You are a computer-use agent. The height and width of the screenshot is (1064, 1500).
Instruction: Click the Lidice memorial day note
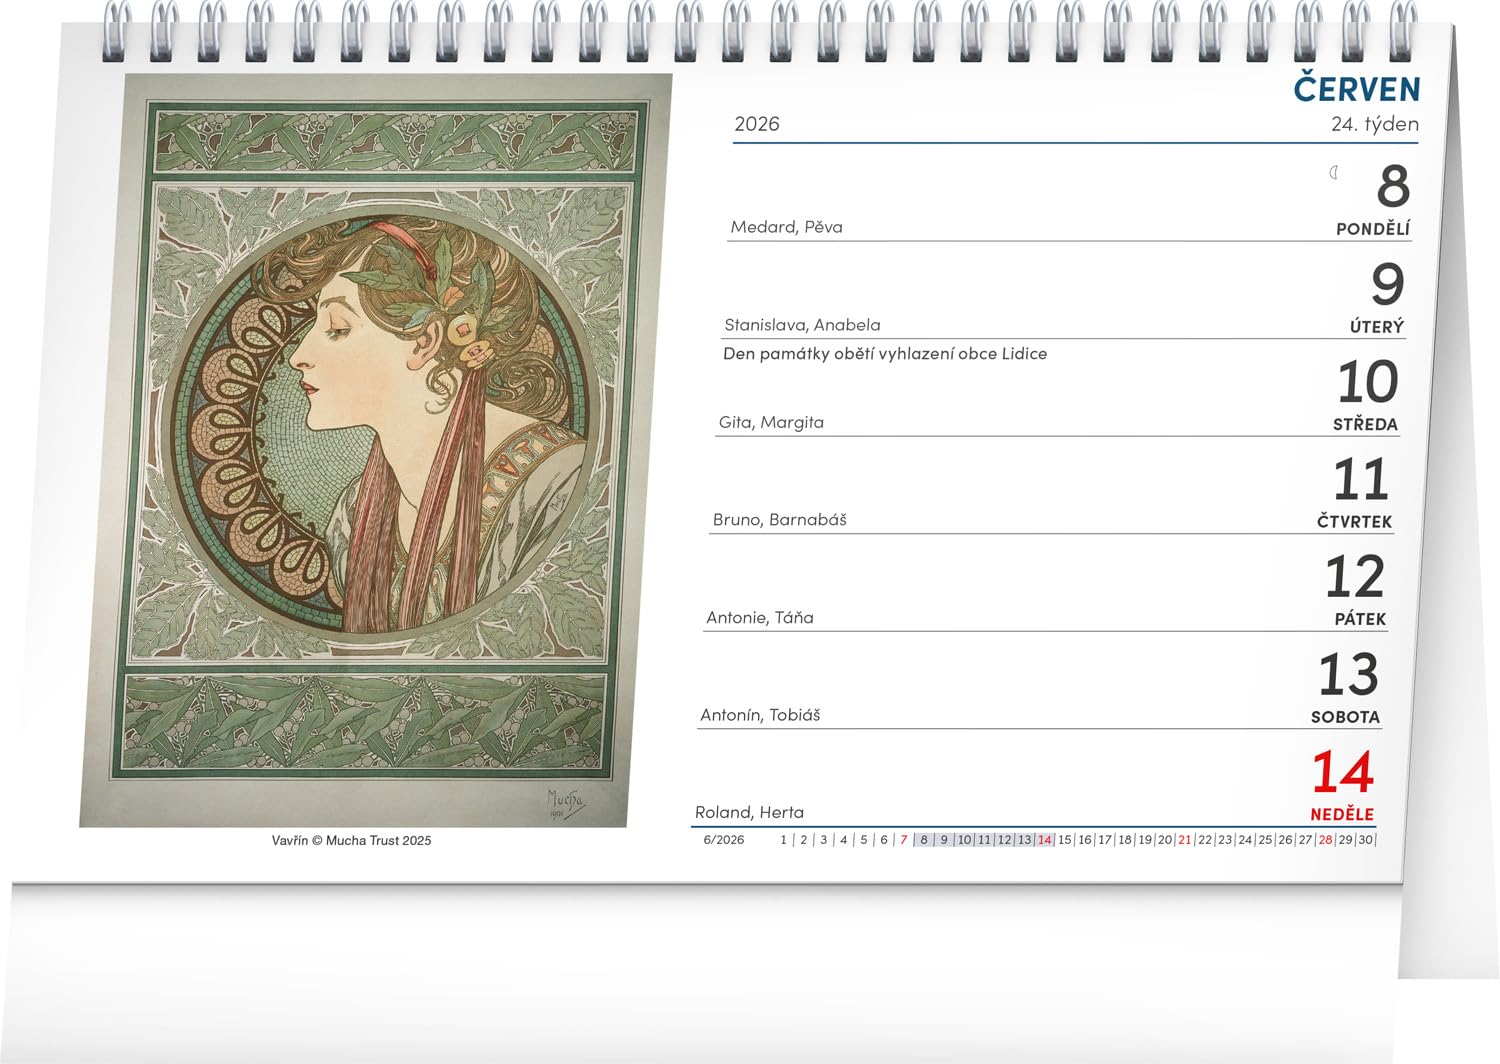(884, 353)
